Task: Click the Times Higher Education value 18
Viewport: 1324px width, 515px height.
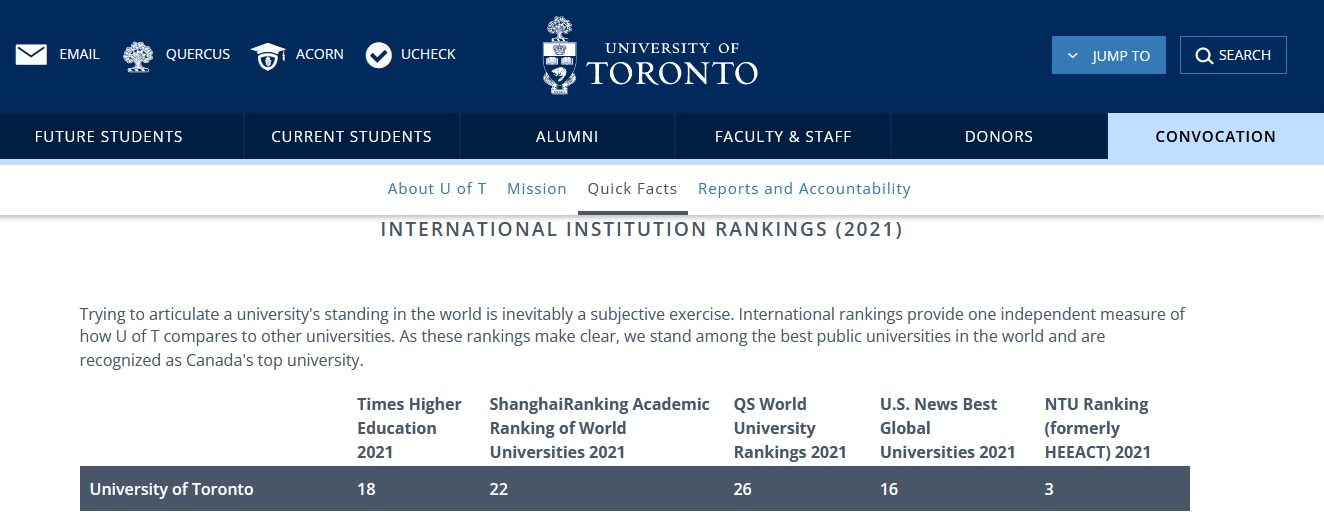Action: click(366, 489)
